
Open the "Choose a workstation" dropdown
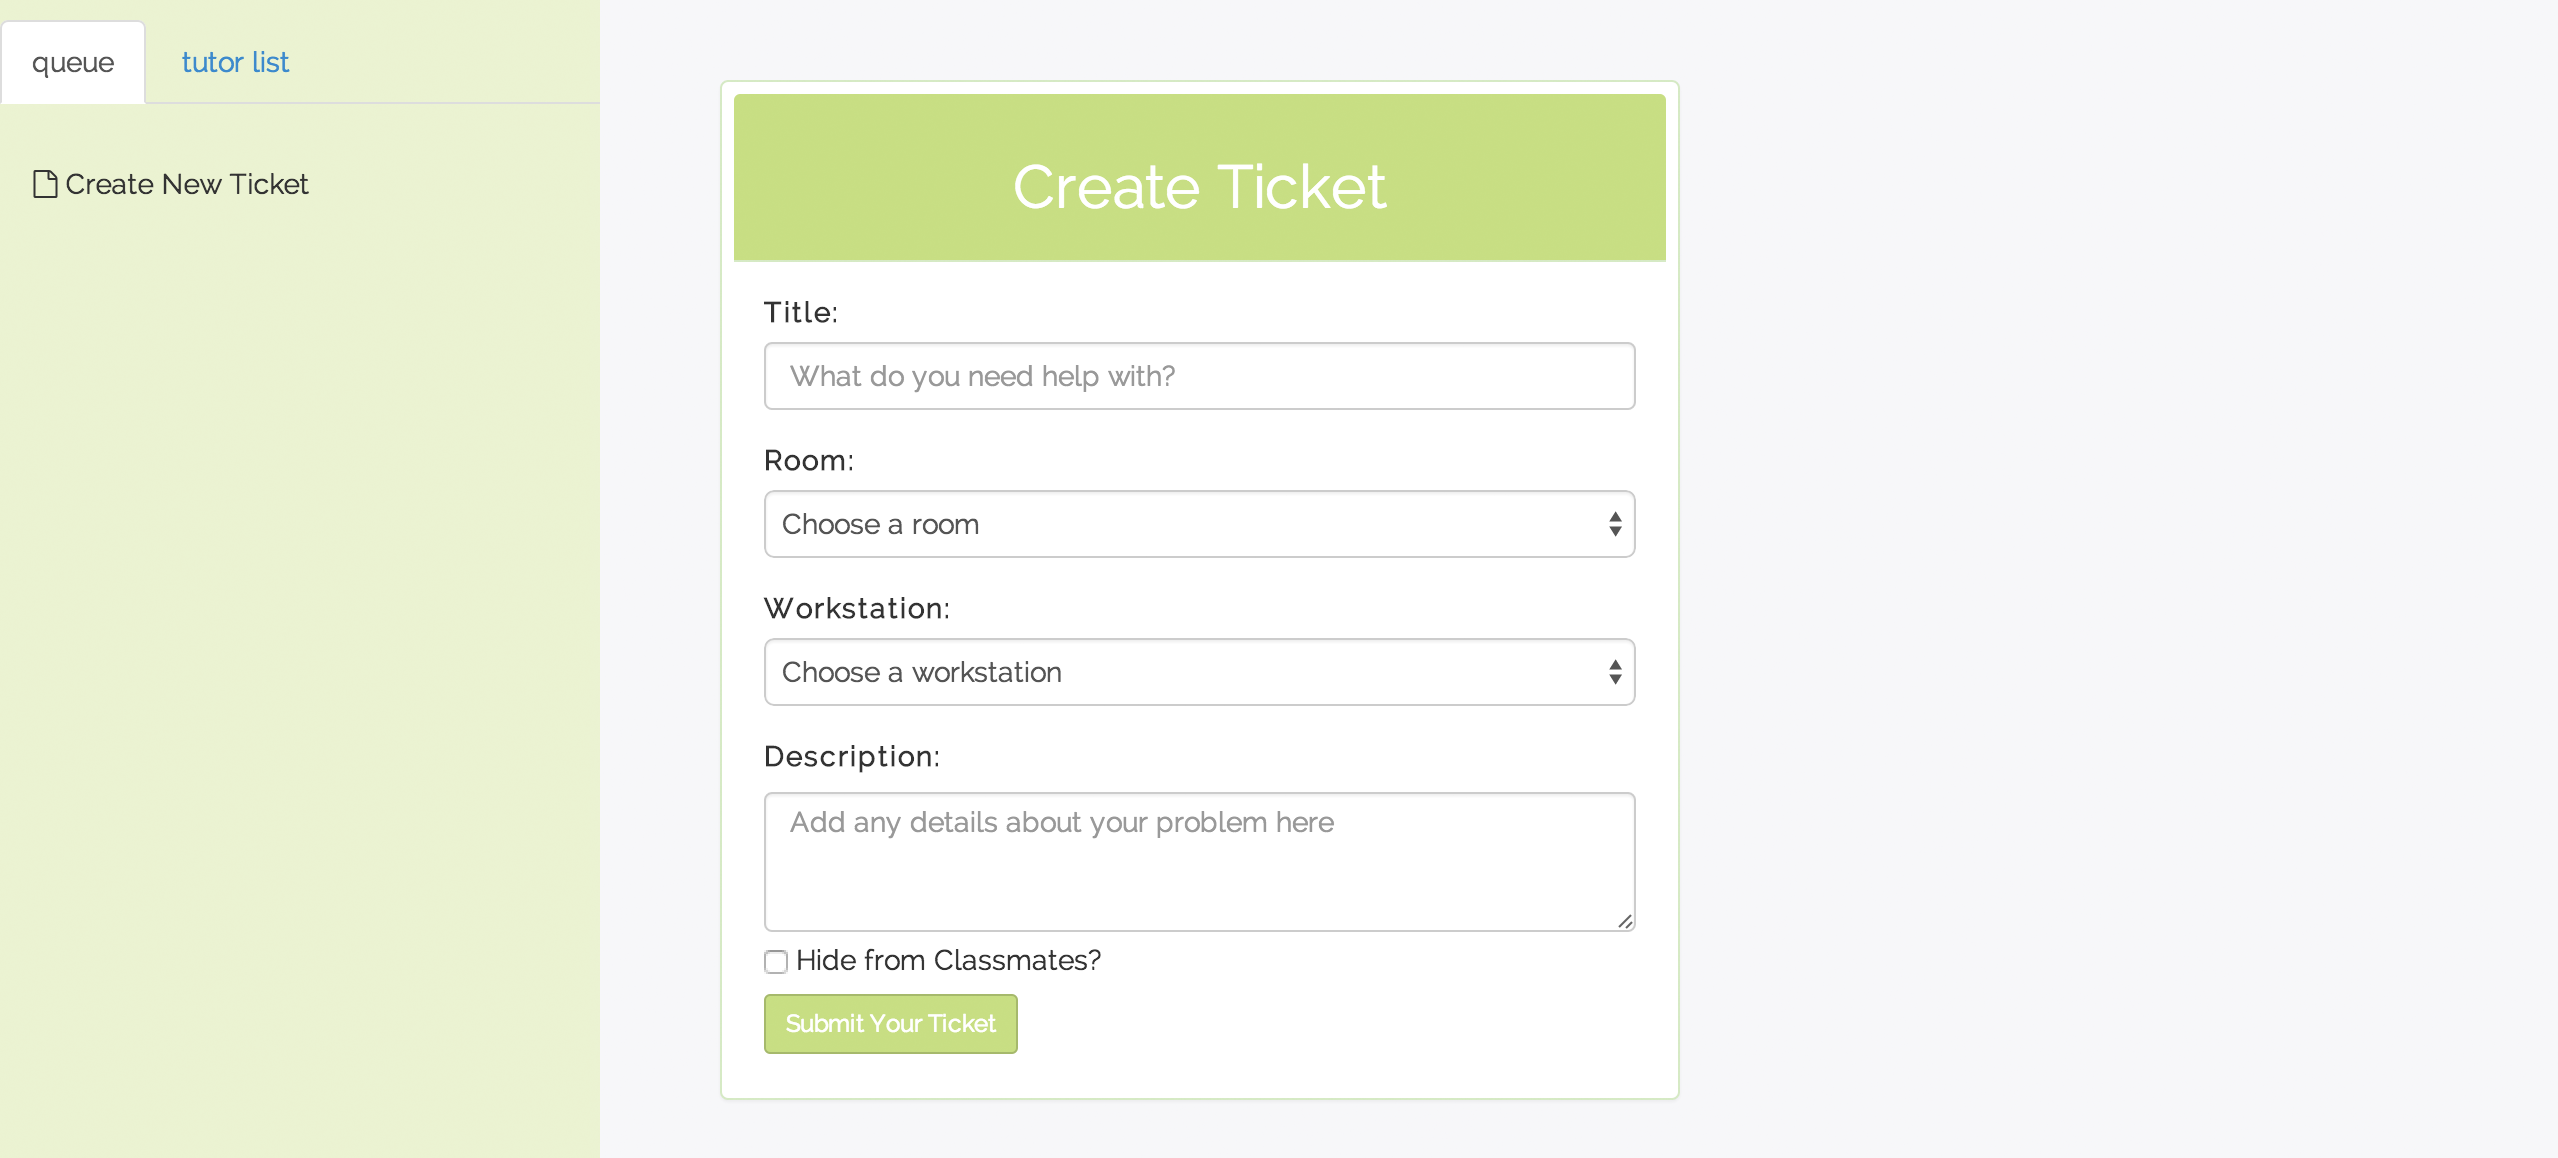(1200, 672)
